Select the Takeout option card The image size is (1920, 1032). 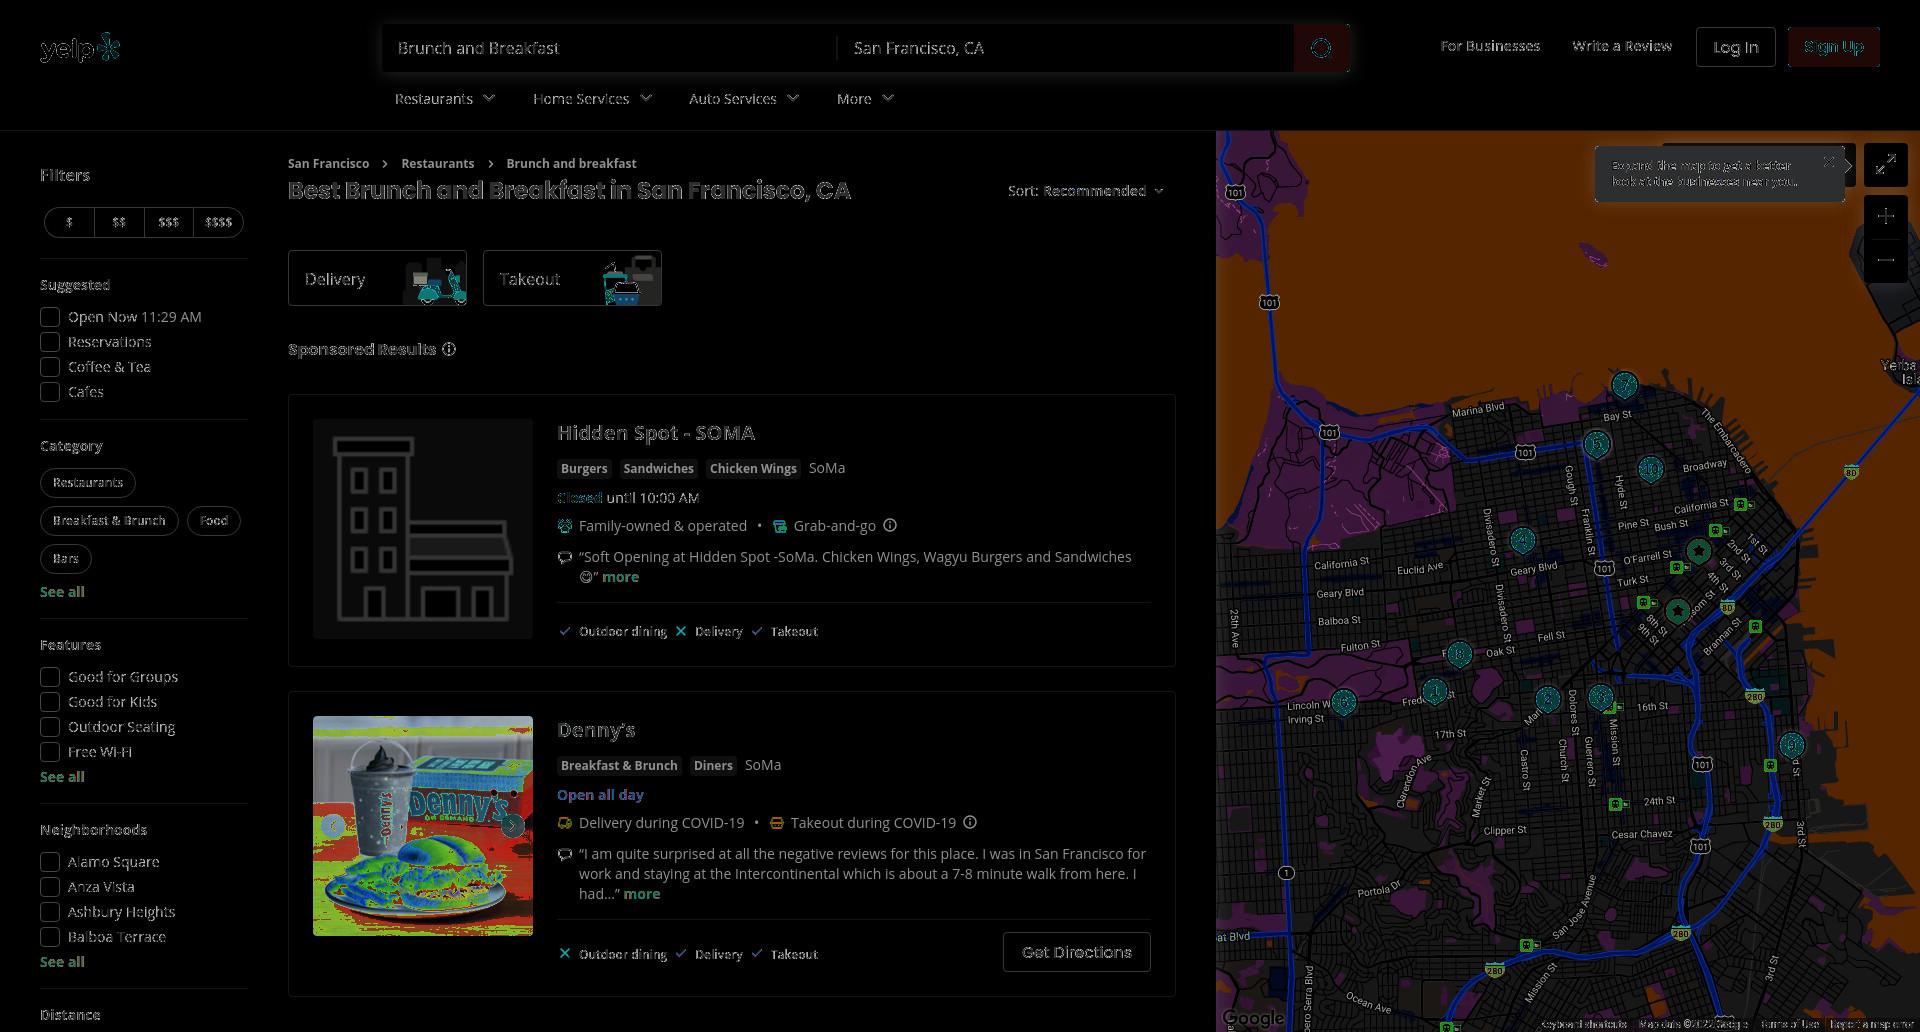(572, 278)
